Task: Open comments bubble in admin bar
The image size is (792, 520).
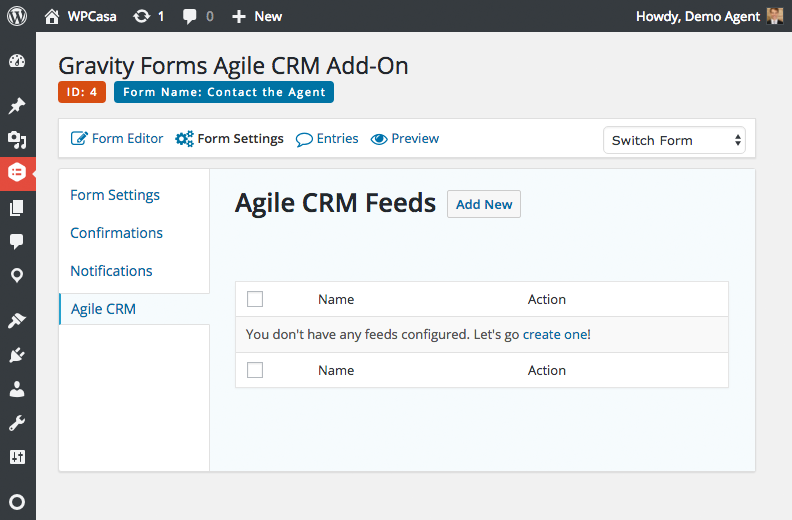Action: pyautogui.click(x=198, y=16)
